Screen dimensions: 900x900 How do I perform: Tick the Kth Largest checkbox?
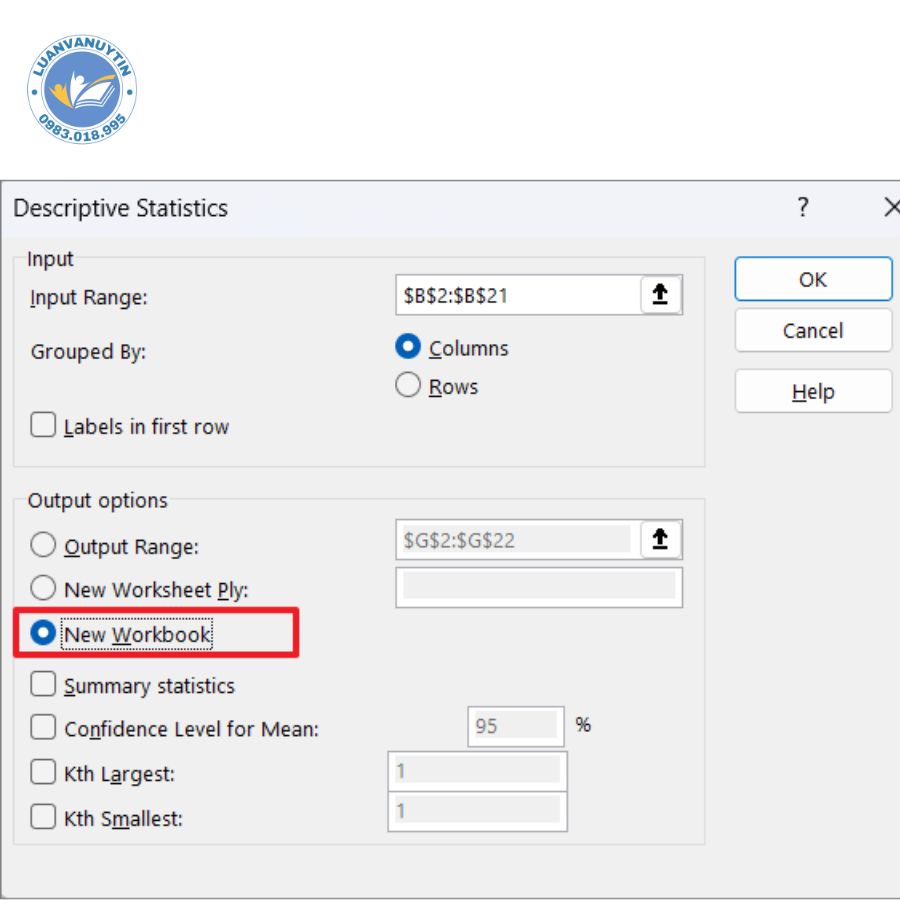pos(43,773)
